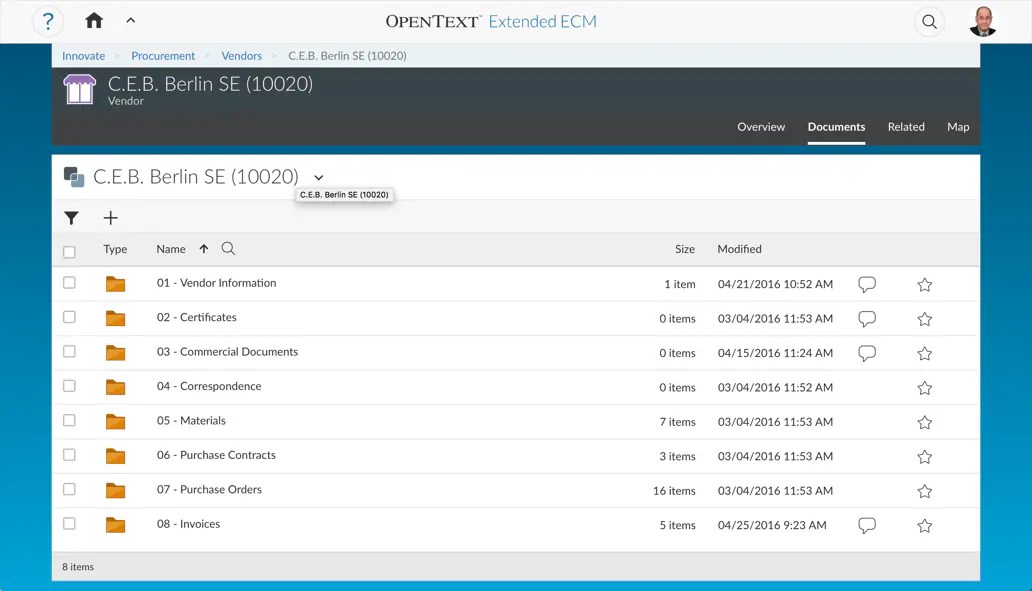This screenshot has width=1032, height=591.
Task: Collapse the header with the chevron near home
Action: click(x=130, y=18)
